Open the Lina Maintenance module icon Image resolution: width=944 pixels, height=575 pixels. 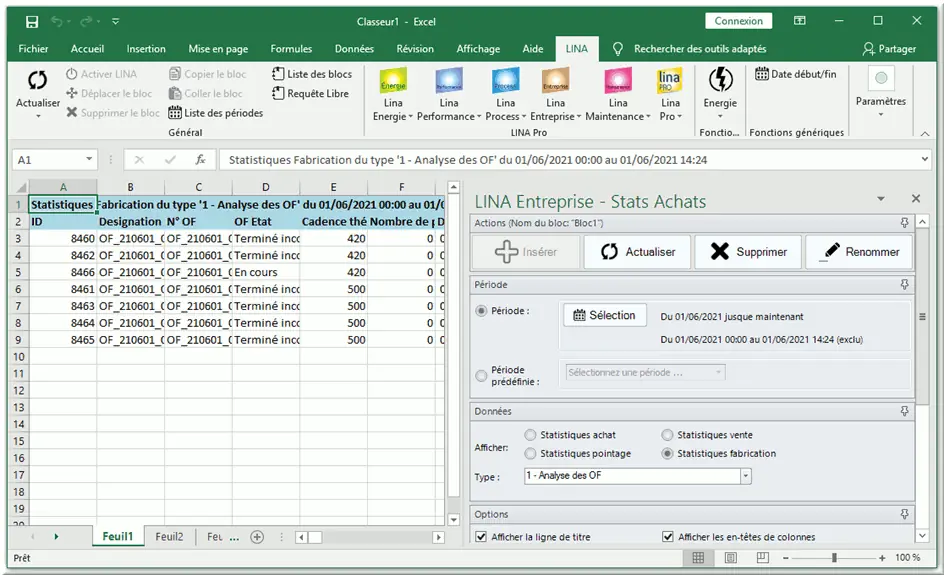coord(618,80)
